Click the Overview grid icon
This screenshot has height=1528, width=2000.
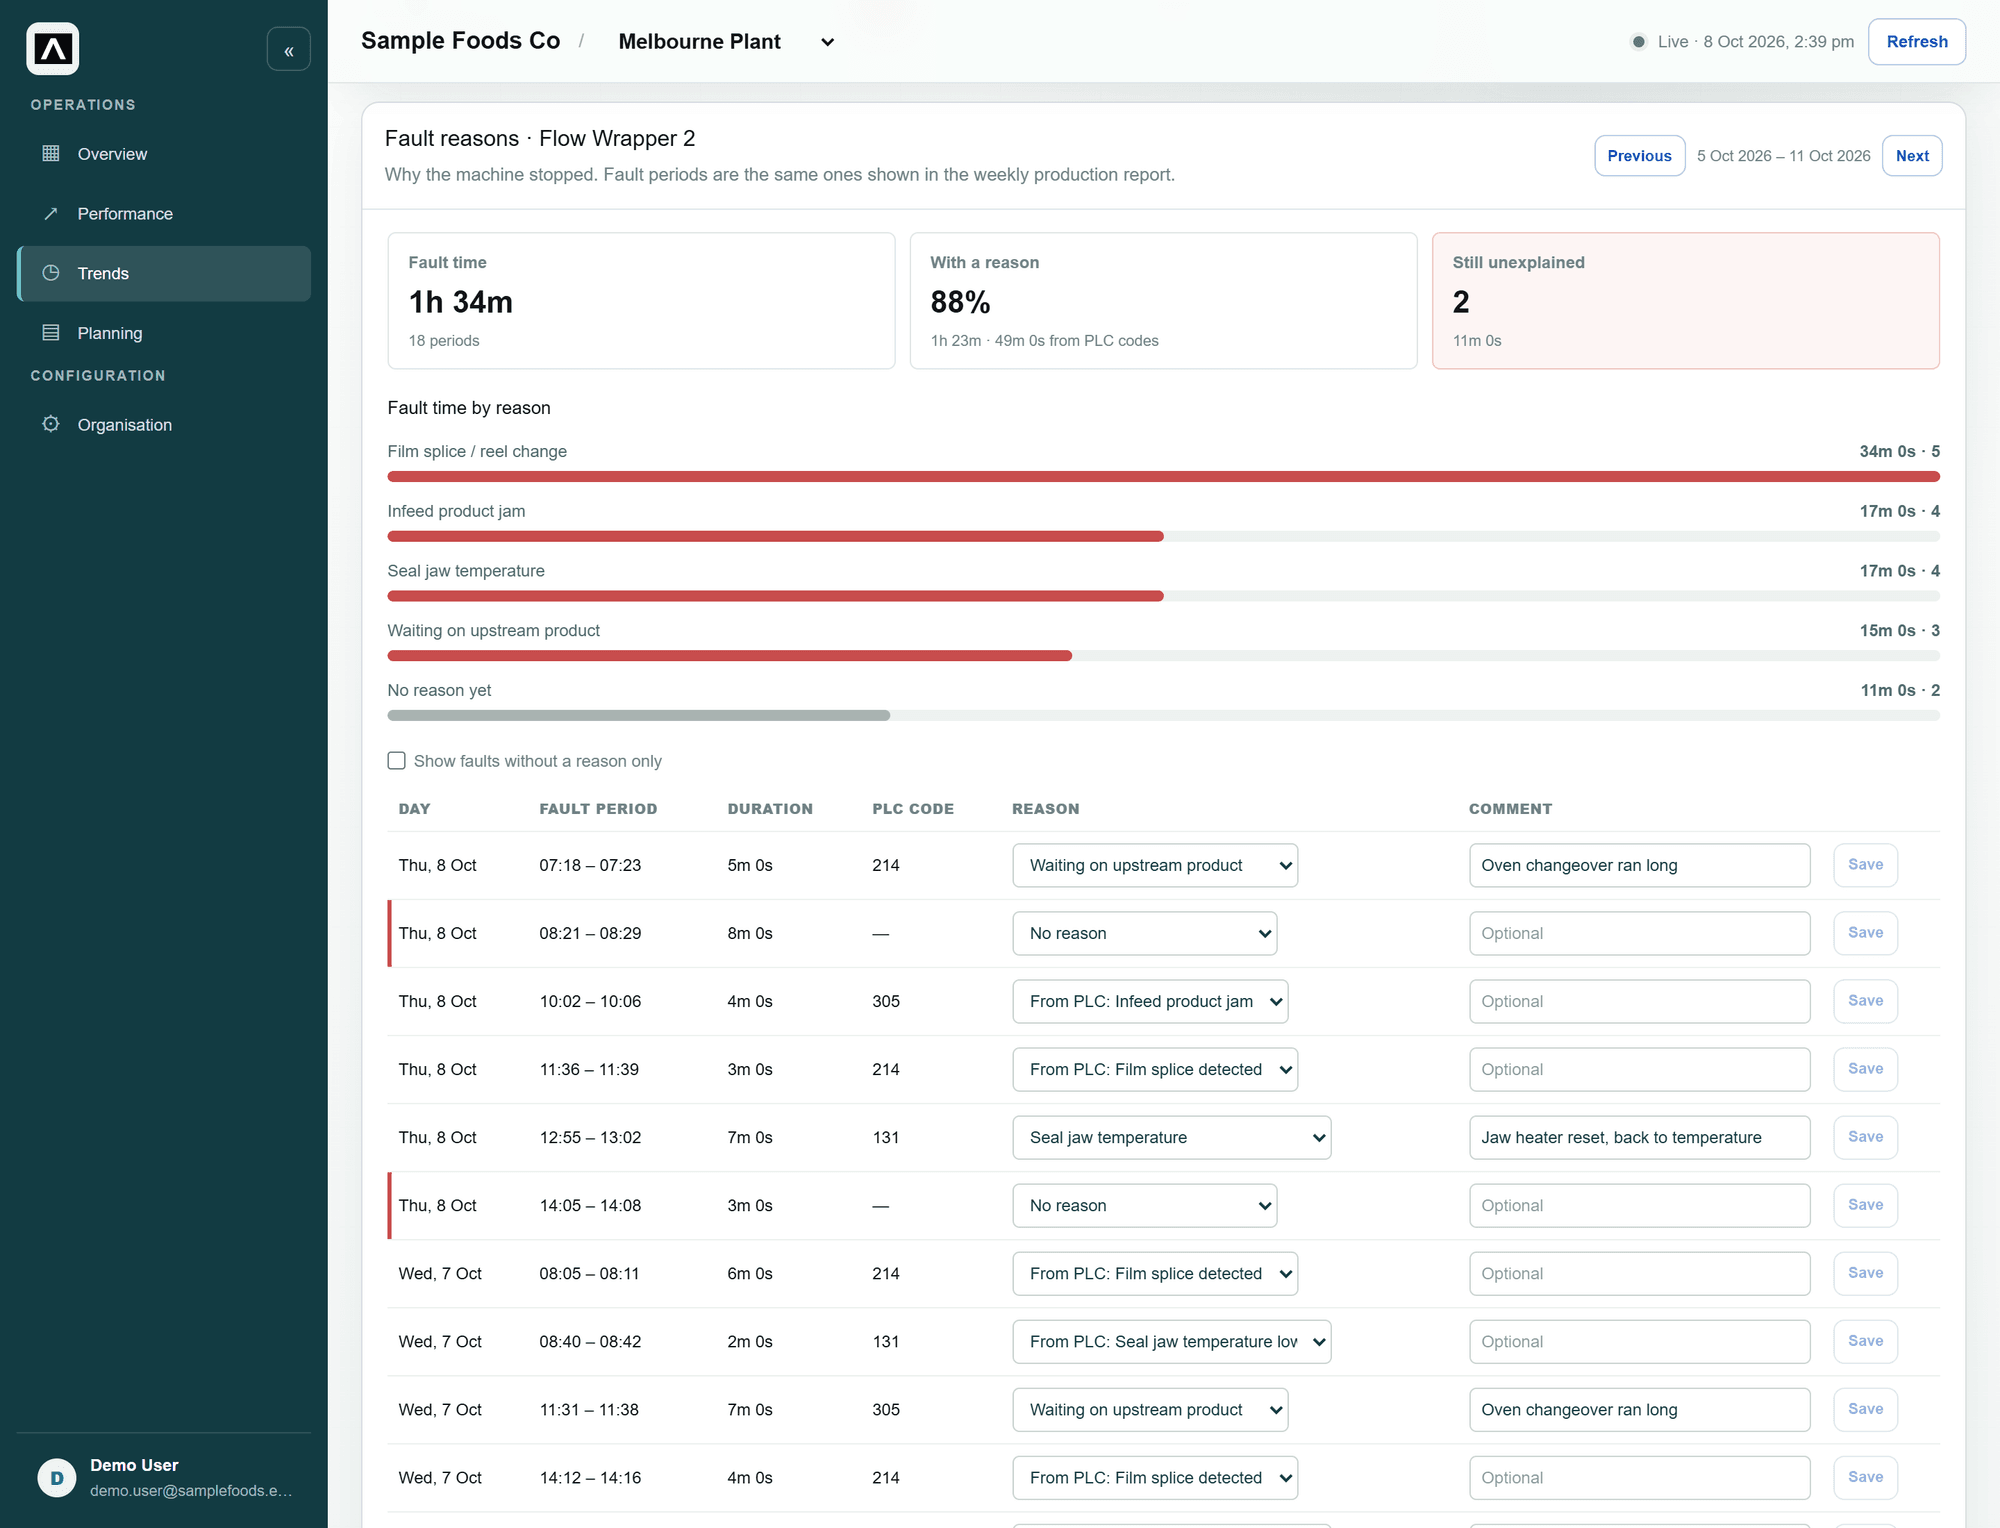[x=51, y=153]
